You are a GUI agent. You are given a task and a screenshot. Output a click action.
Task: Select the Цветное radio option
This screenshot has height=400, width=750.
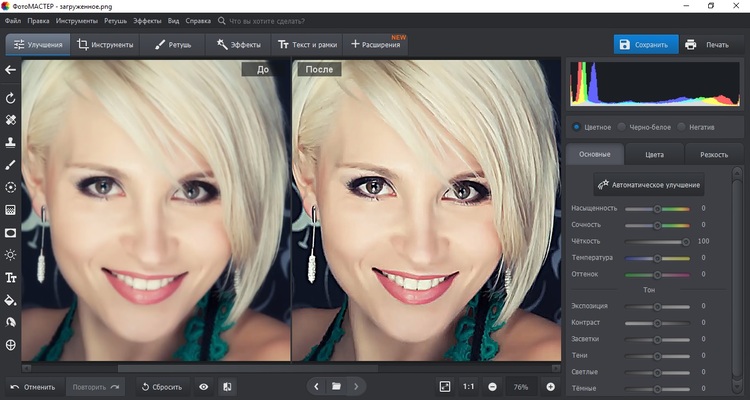pos(577,127)
